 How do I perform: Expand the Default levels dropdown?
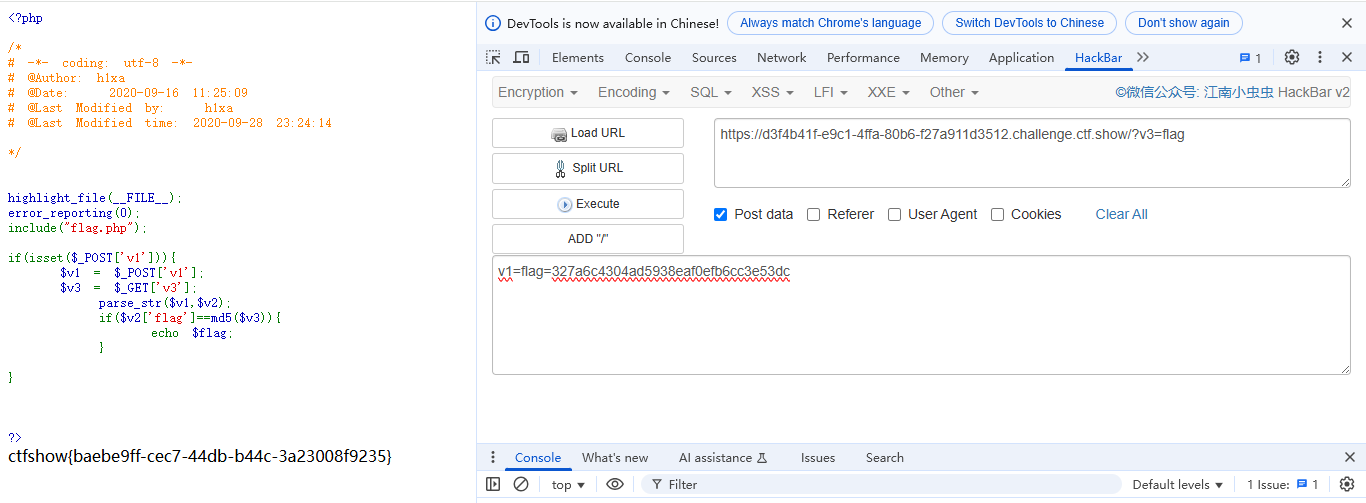point(1177,485)
